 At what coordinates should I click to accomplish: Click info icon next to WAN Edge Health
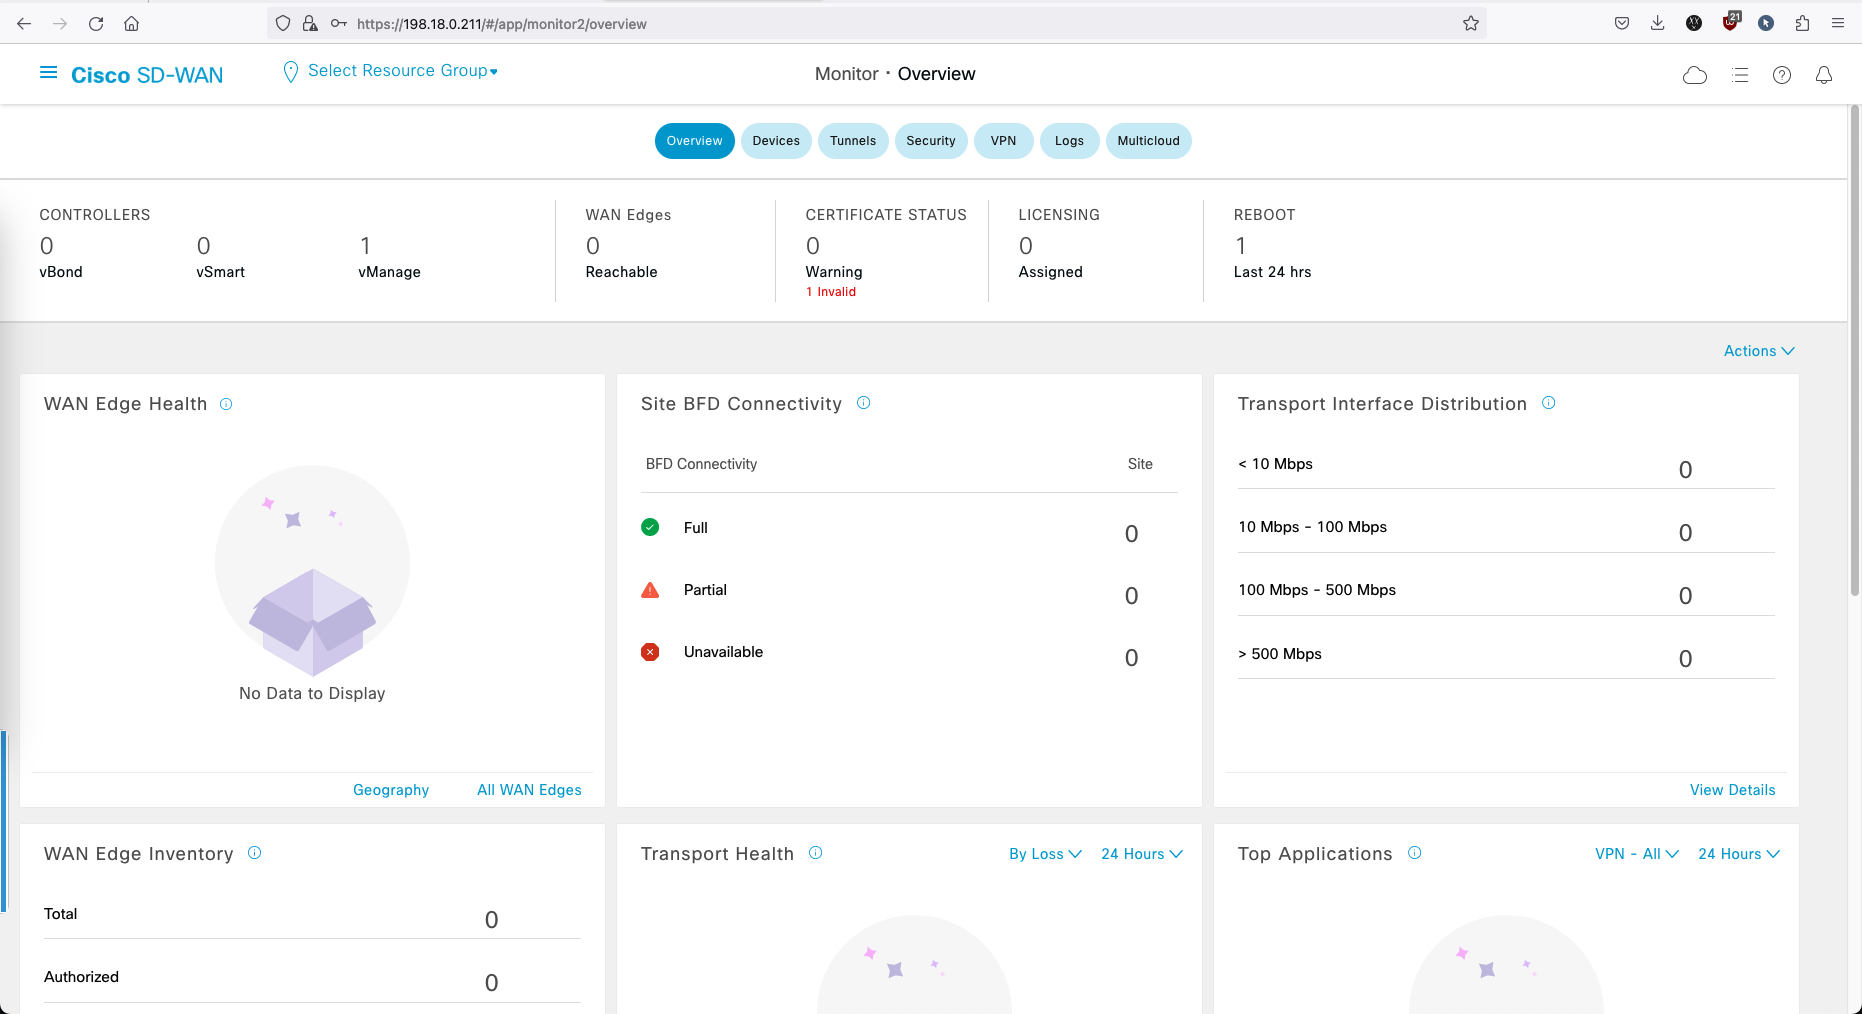pos(226,404)
